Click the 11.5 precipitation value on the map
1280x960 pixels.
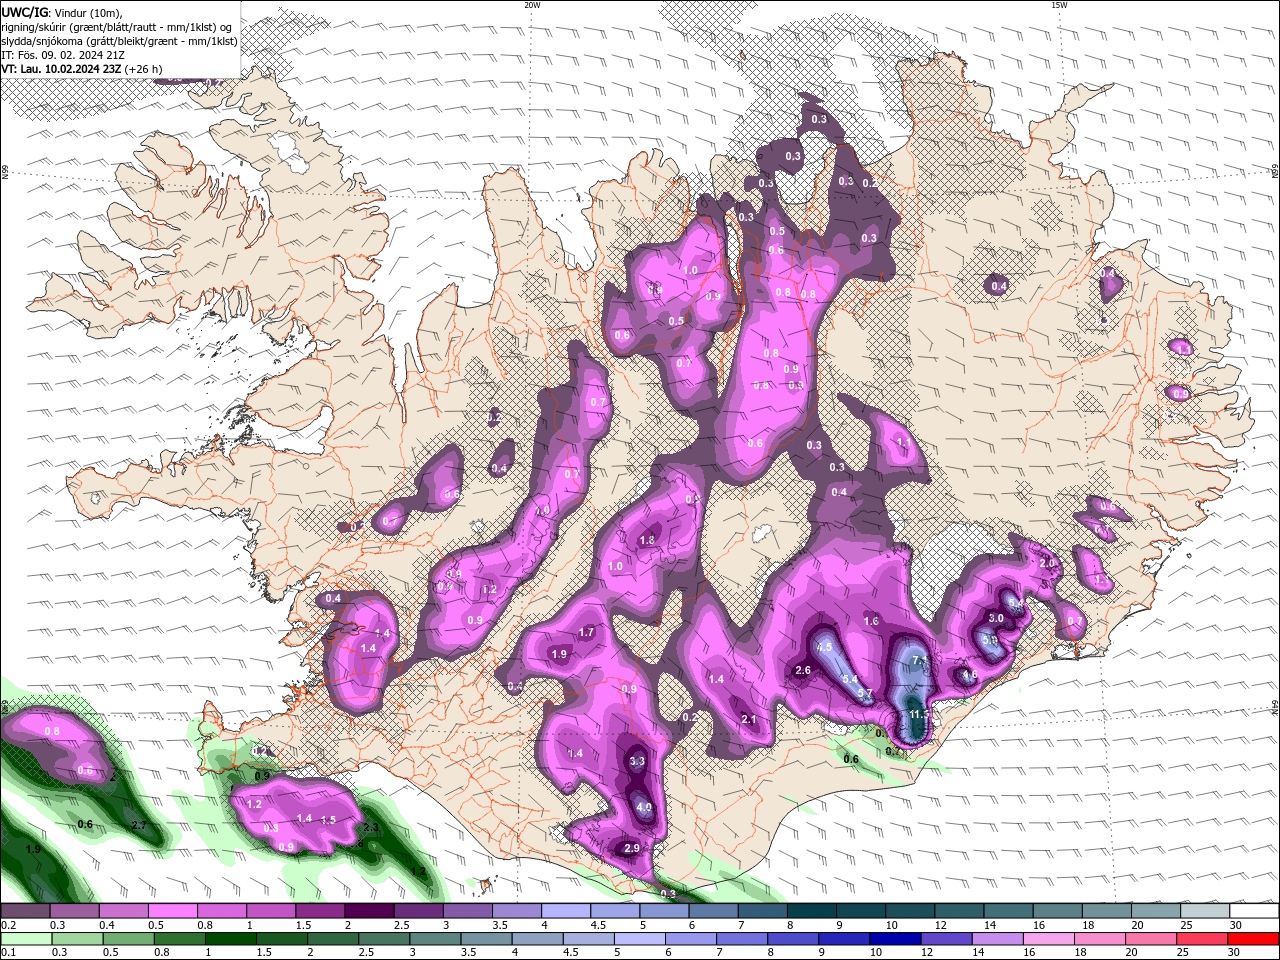pyautogui.click(x=919, y=714)
